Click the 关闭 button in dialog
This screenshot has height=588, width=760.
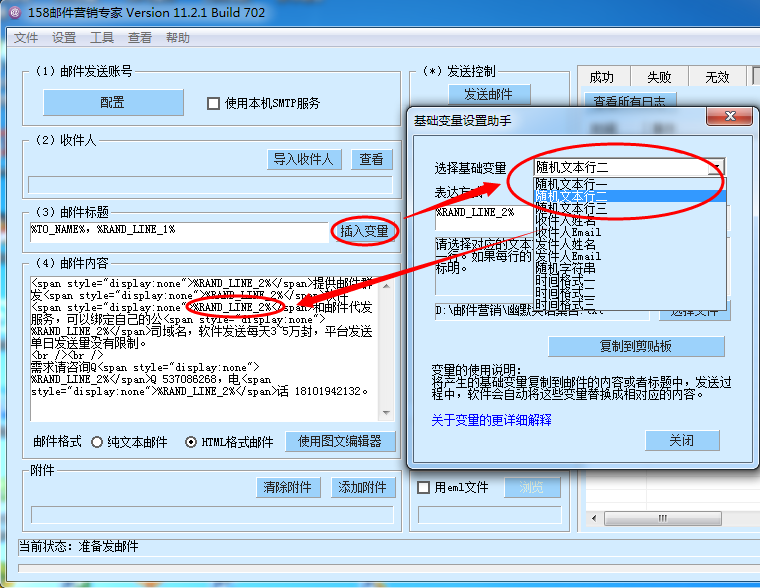point(682,440)
